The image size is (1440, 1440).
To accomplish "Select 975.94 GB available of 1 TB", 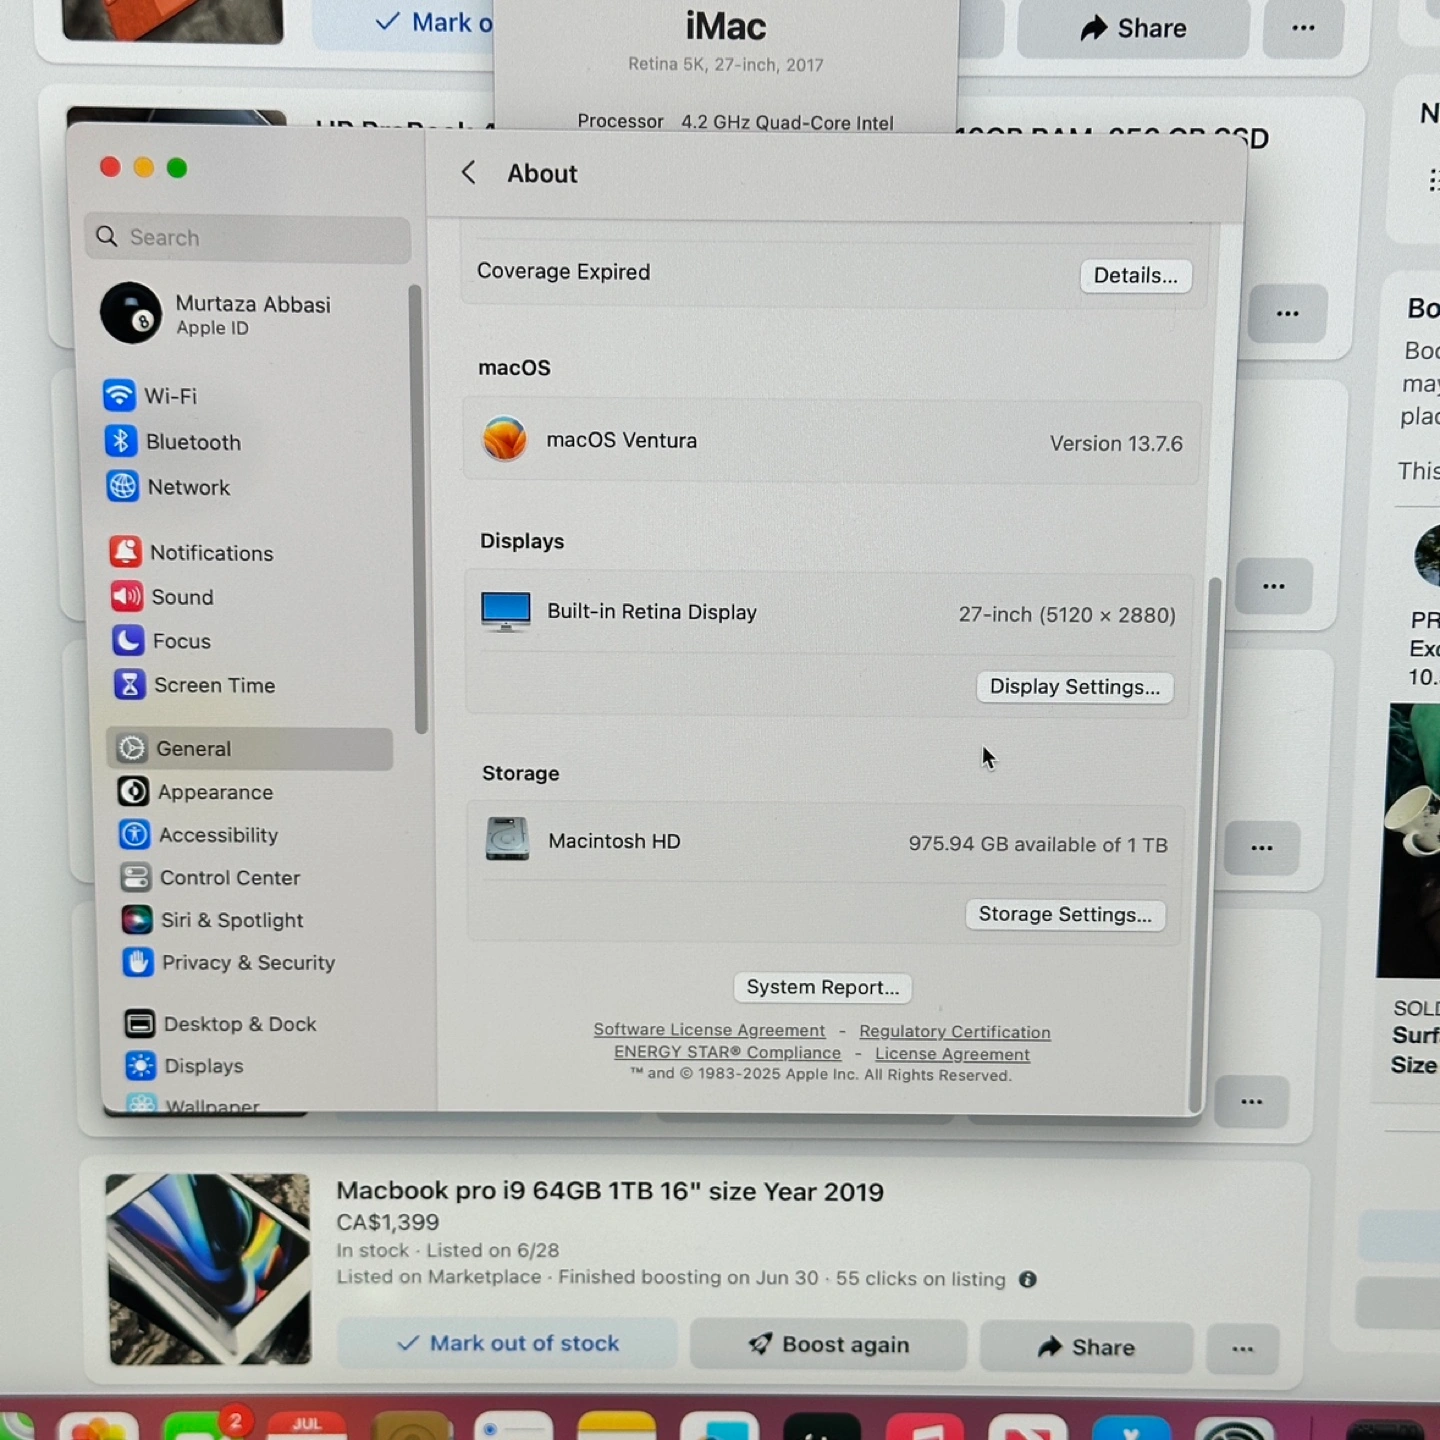I will pos(1038,844).
